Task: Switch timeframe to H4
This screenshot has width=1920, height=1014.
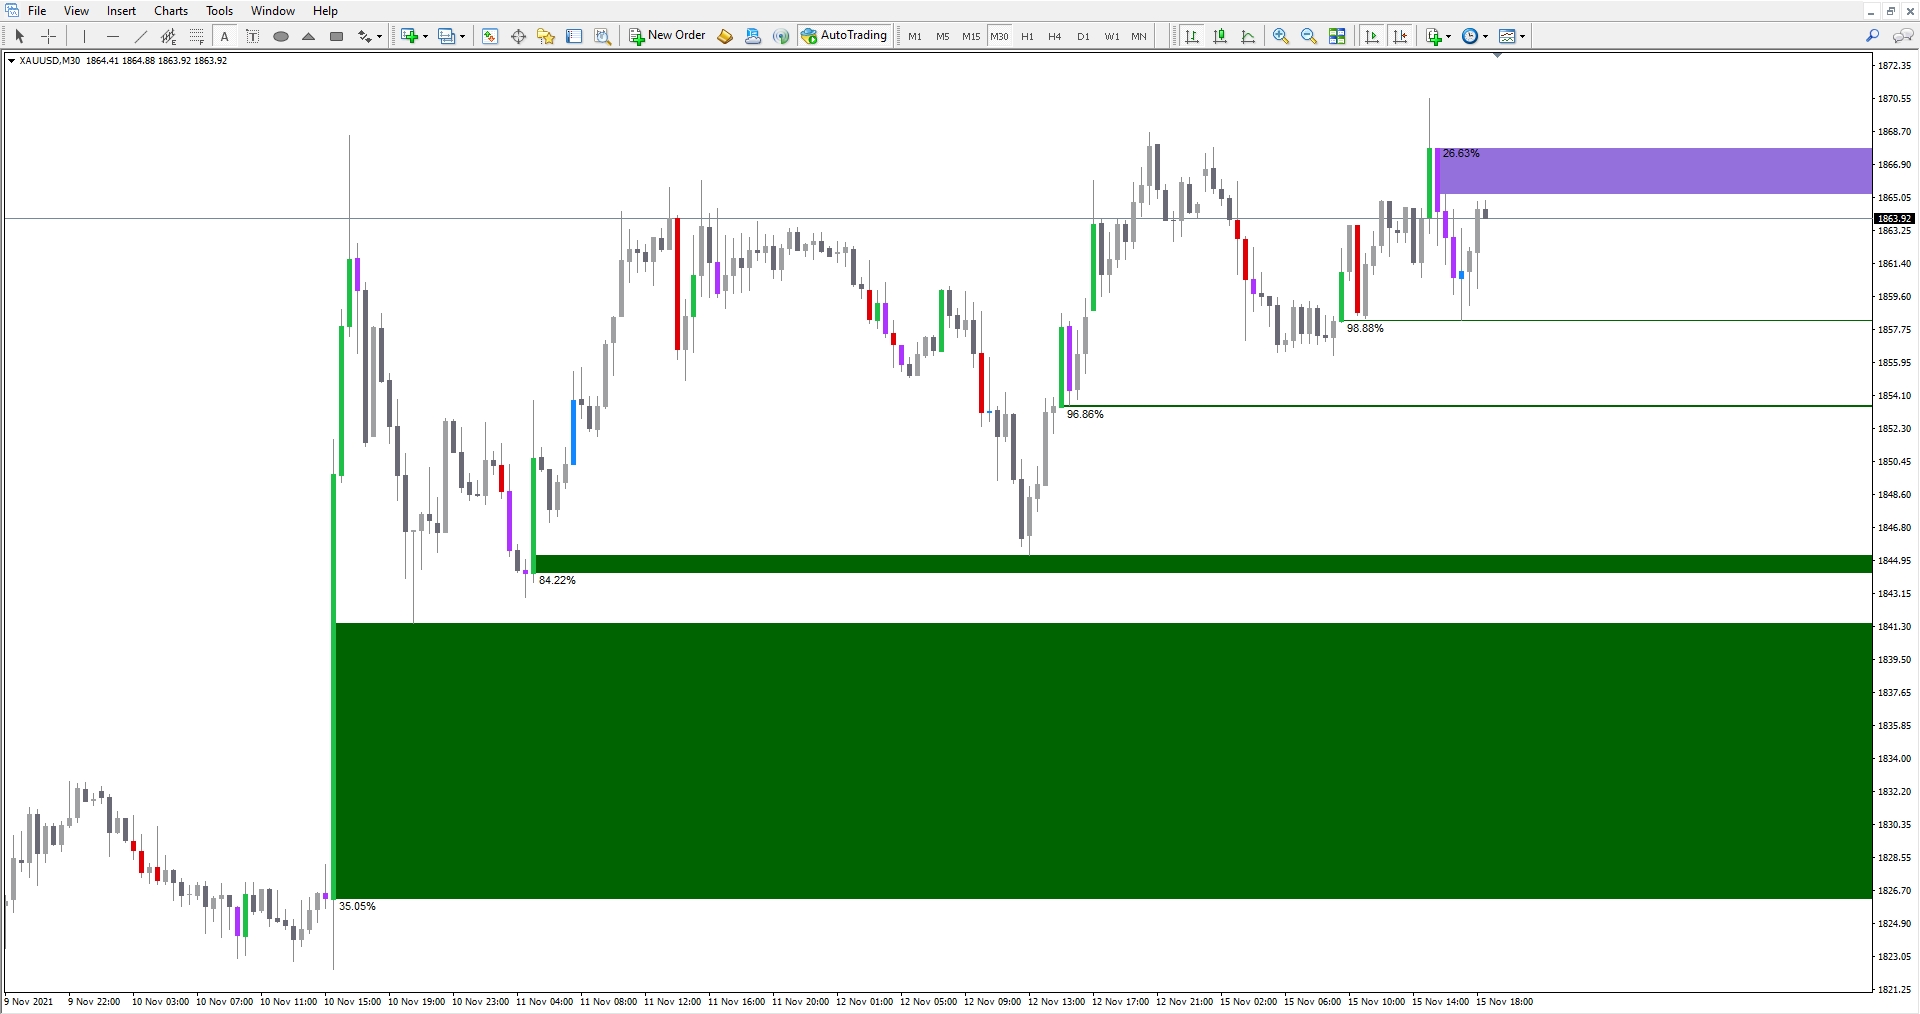Action: [1055, 36]
